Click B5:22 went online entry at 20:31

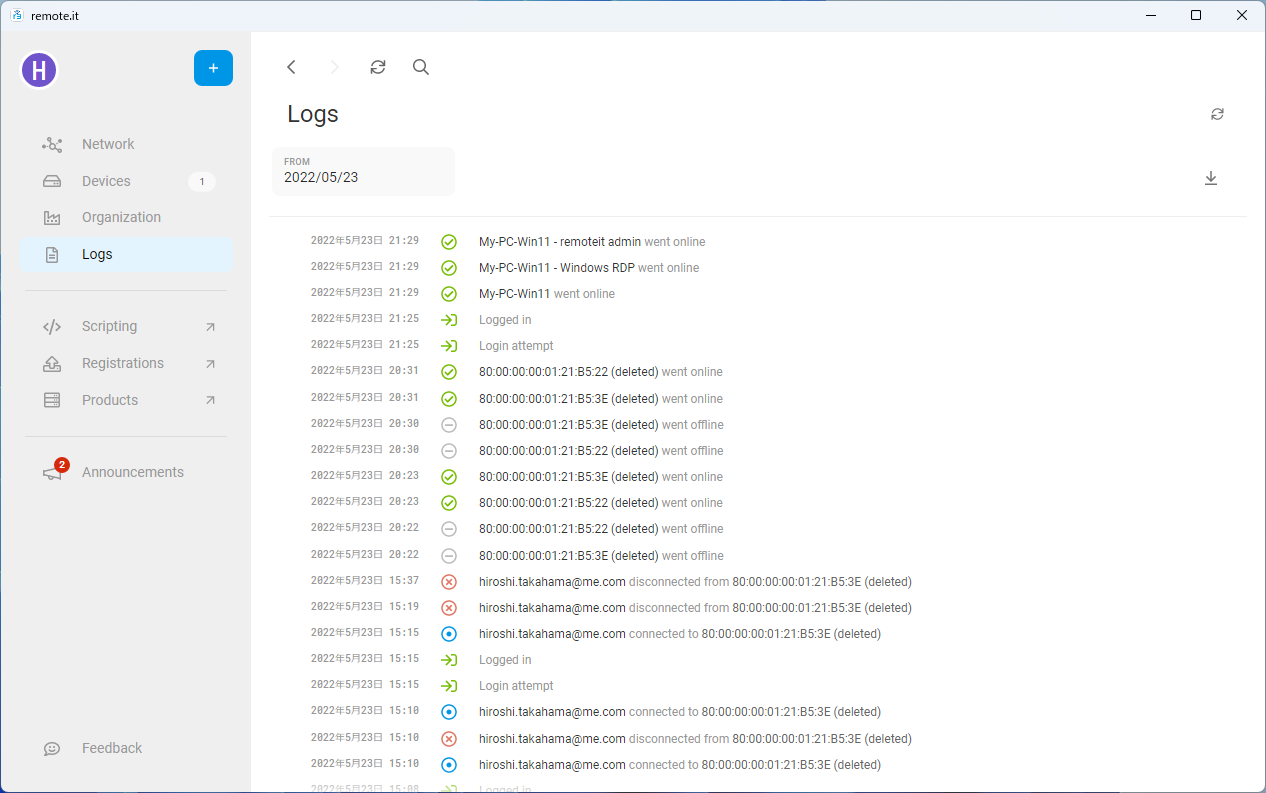[x=601, y=372]
